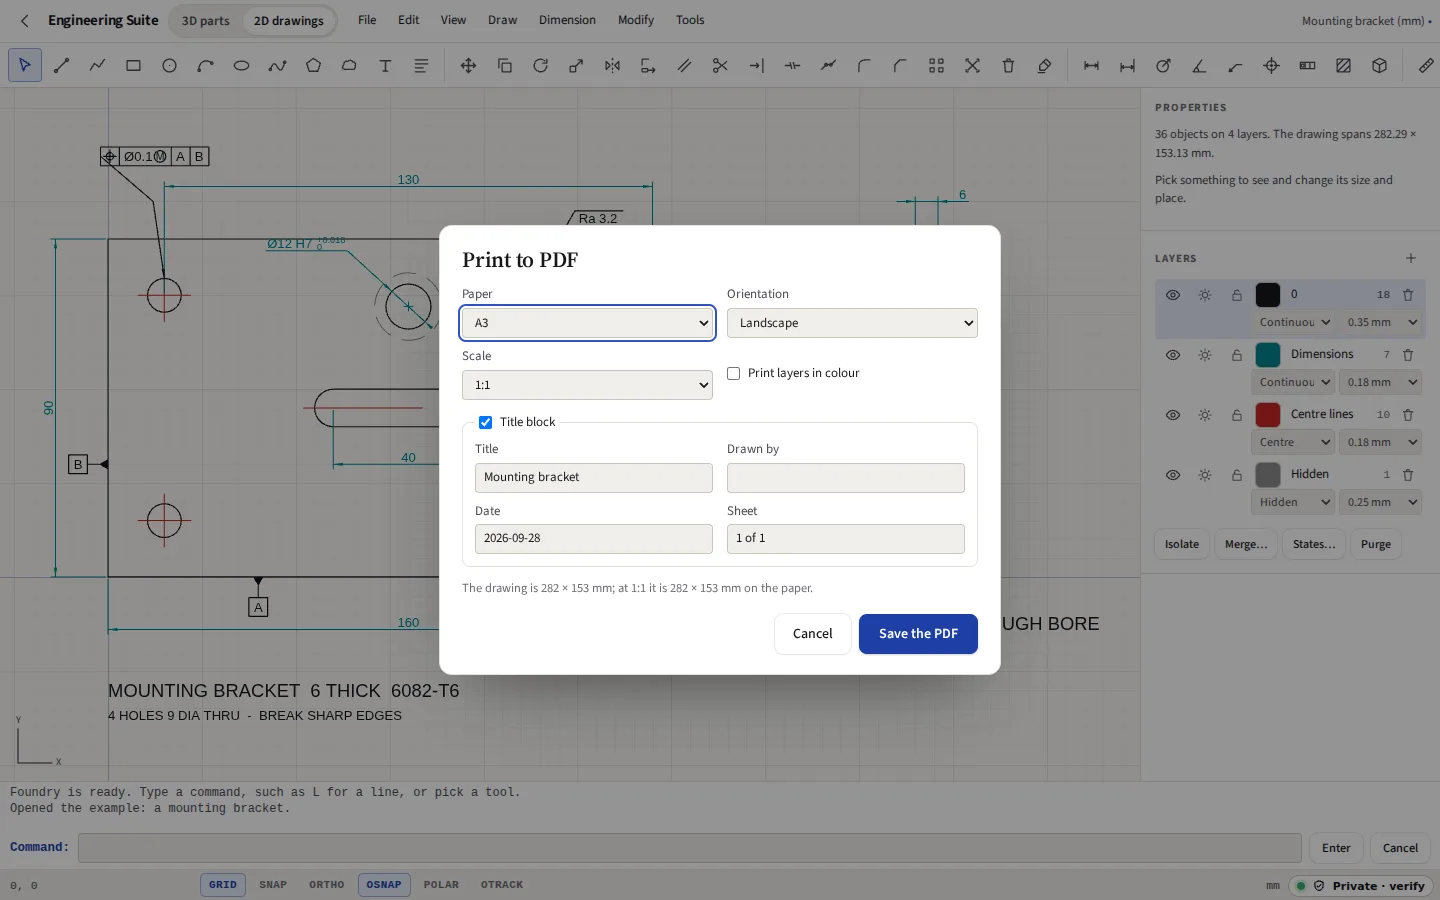This screenshot has width=1440, height=900.
Task: Cancel the Print to PDF dialog
Action: pyautogui.click(x=812, y=634)
